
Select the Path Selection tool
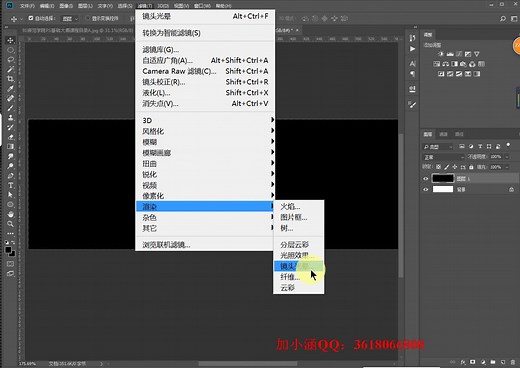coord(11,195)
